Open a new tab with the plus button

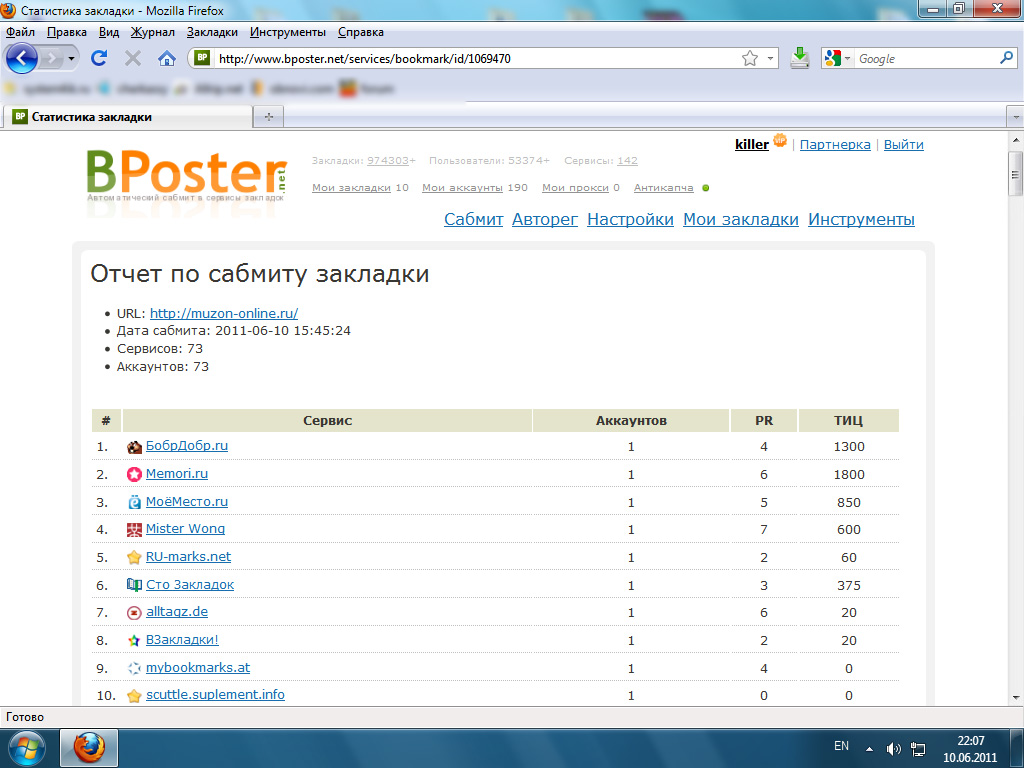click(268, 117)
